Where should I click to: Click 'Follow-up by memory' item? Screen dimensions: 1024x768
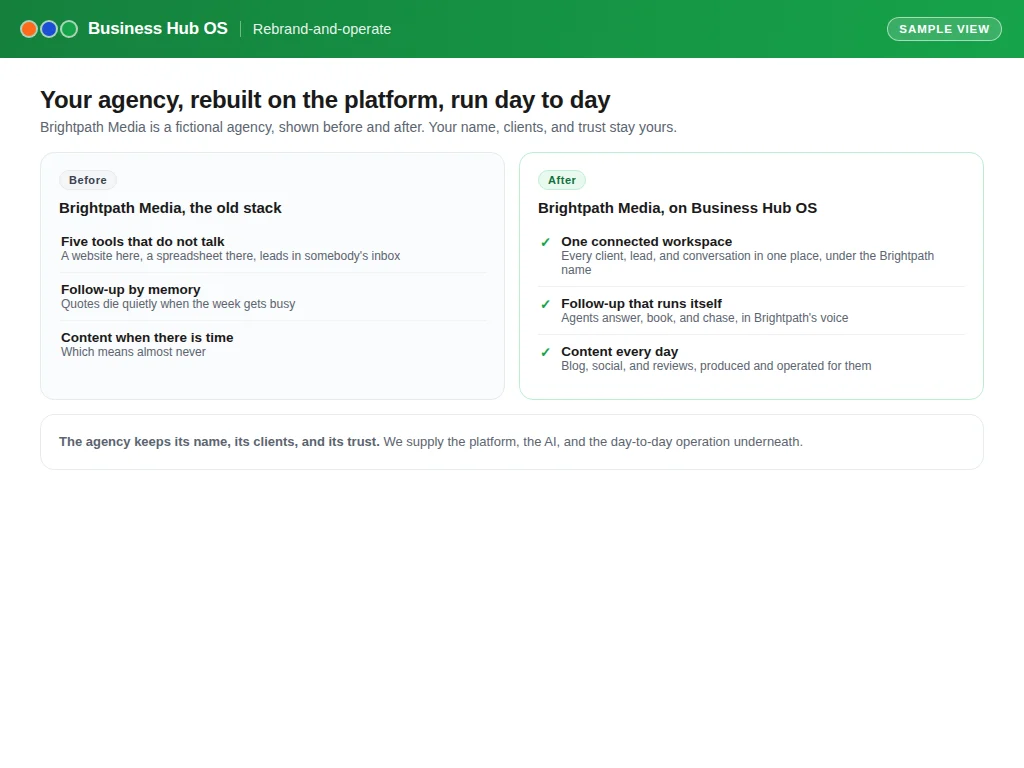[131, 289]
